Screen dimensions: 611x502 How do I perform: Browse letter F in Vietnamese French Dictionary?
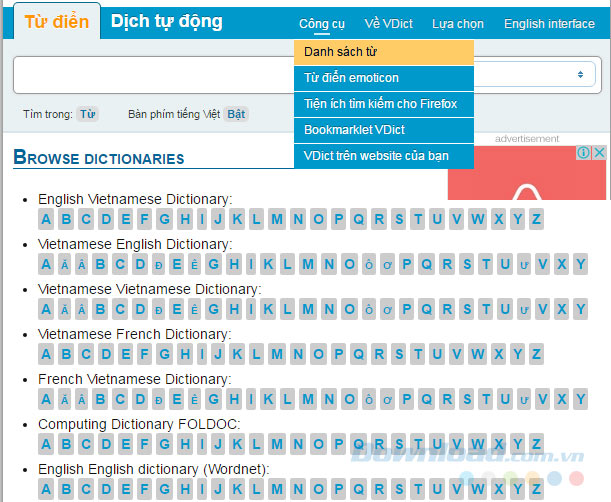tap(144, 354)
